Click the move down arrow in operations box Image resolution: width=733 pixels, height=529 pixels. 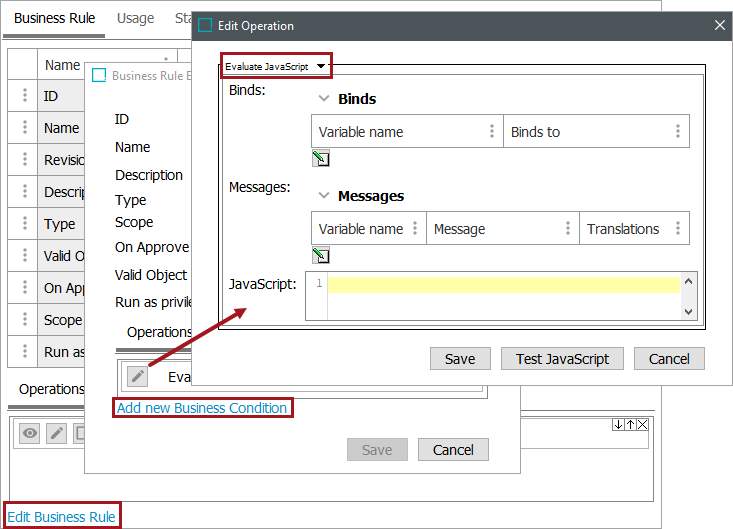[618, 425]
